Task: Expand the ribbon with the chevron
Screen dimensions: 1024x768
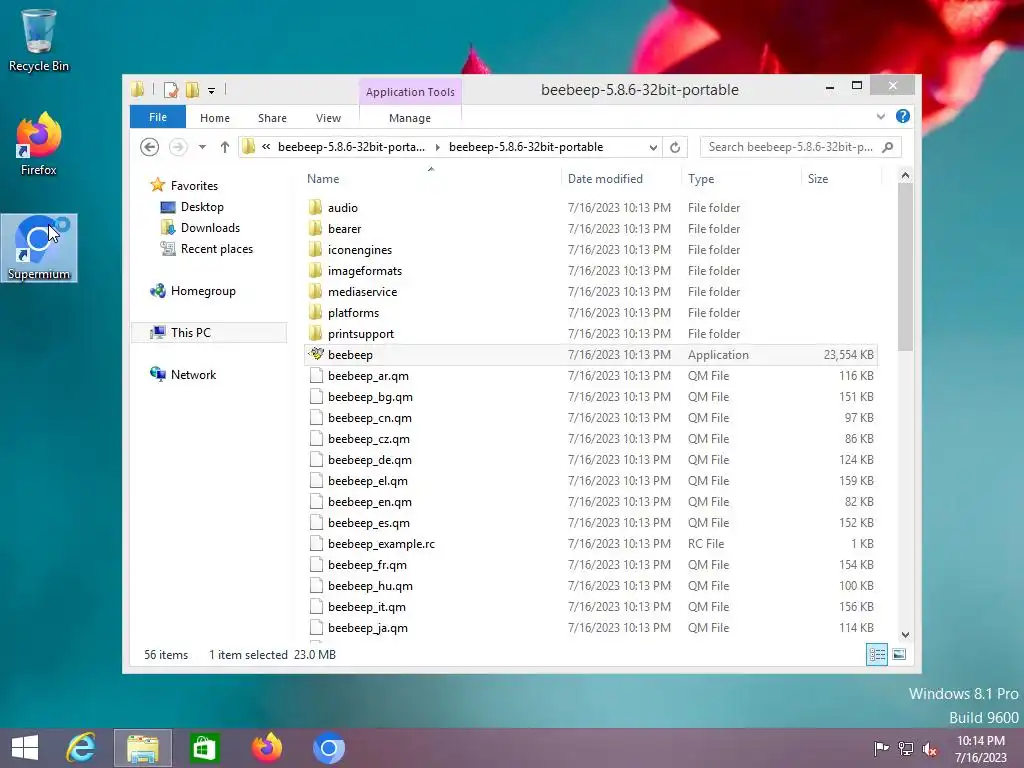Action: pyautogui.click(x=880, y=117)
